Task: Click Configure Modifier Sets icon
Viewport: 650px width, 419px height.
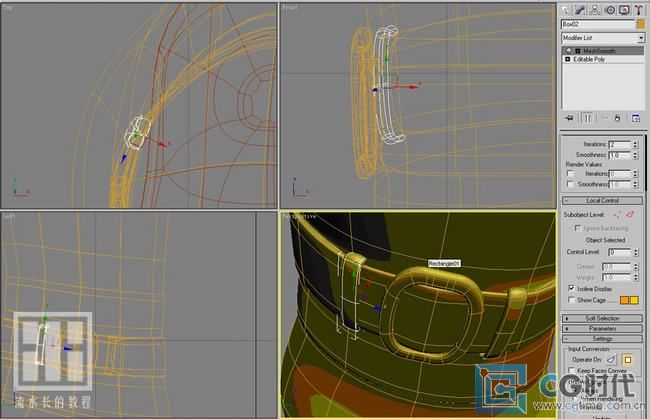Action: [x=636, y=117]
